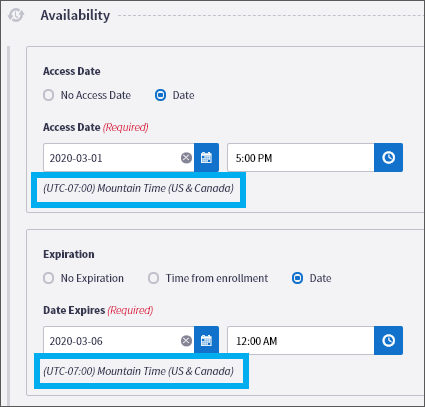Clear the 2020-03-01 access date value
This screenshot has width=425, height=407.
[186, 158]
